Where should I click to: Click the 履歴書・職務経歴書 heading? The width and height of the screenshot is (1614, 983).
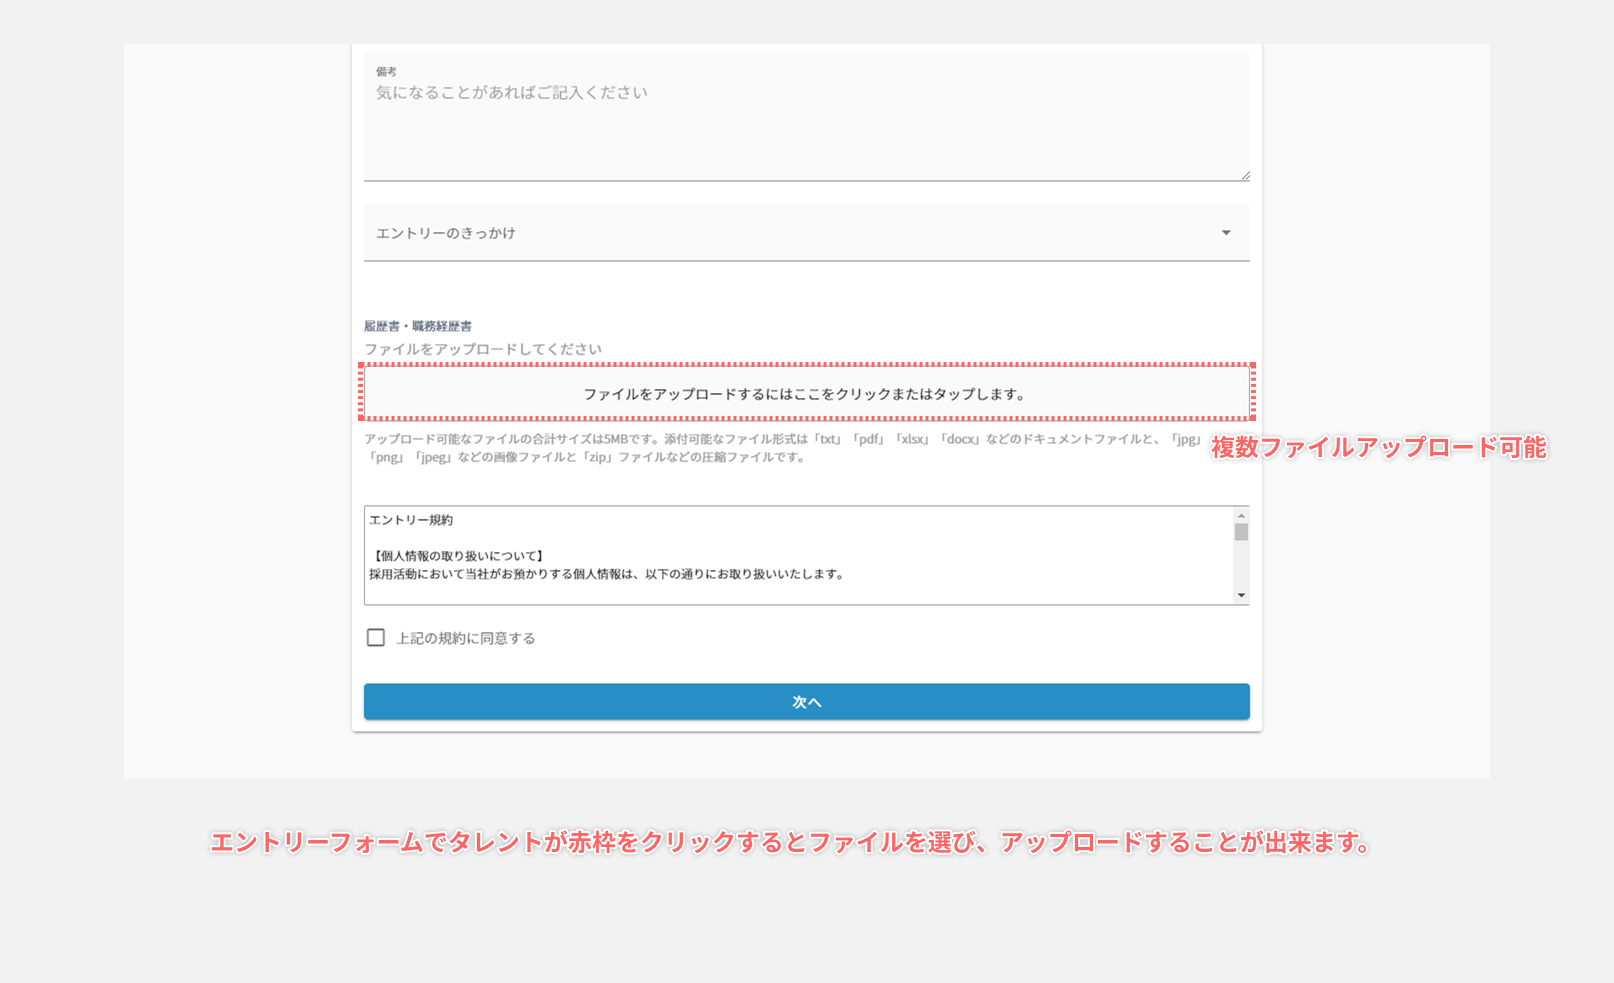click(421, 325)
